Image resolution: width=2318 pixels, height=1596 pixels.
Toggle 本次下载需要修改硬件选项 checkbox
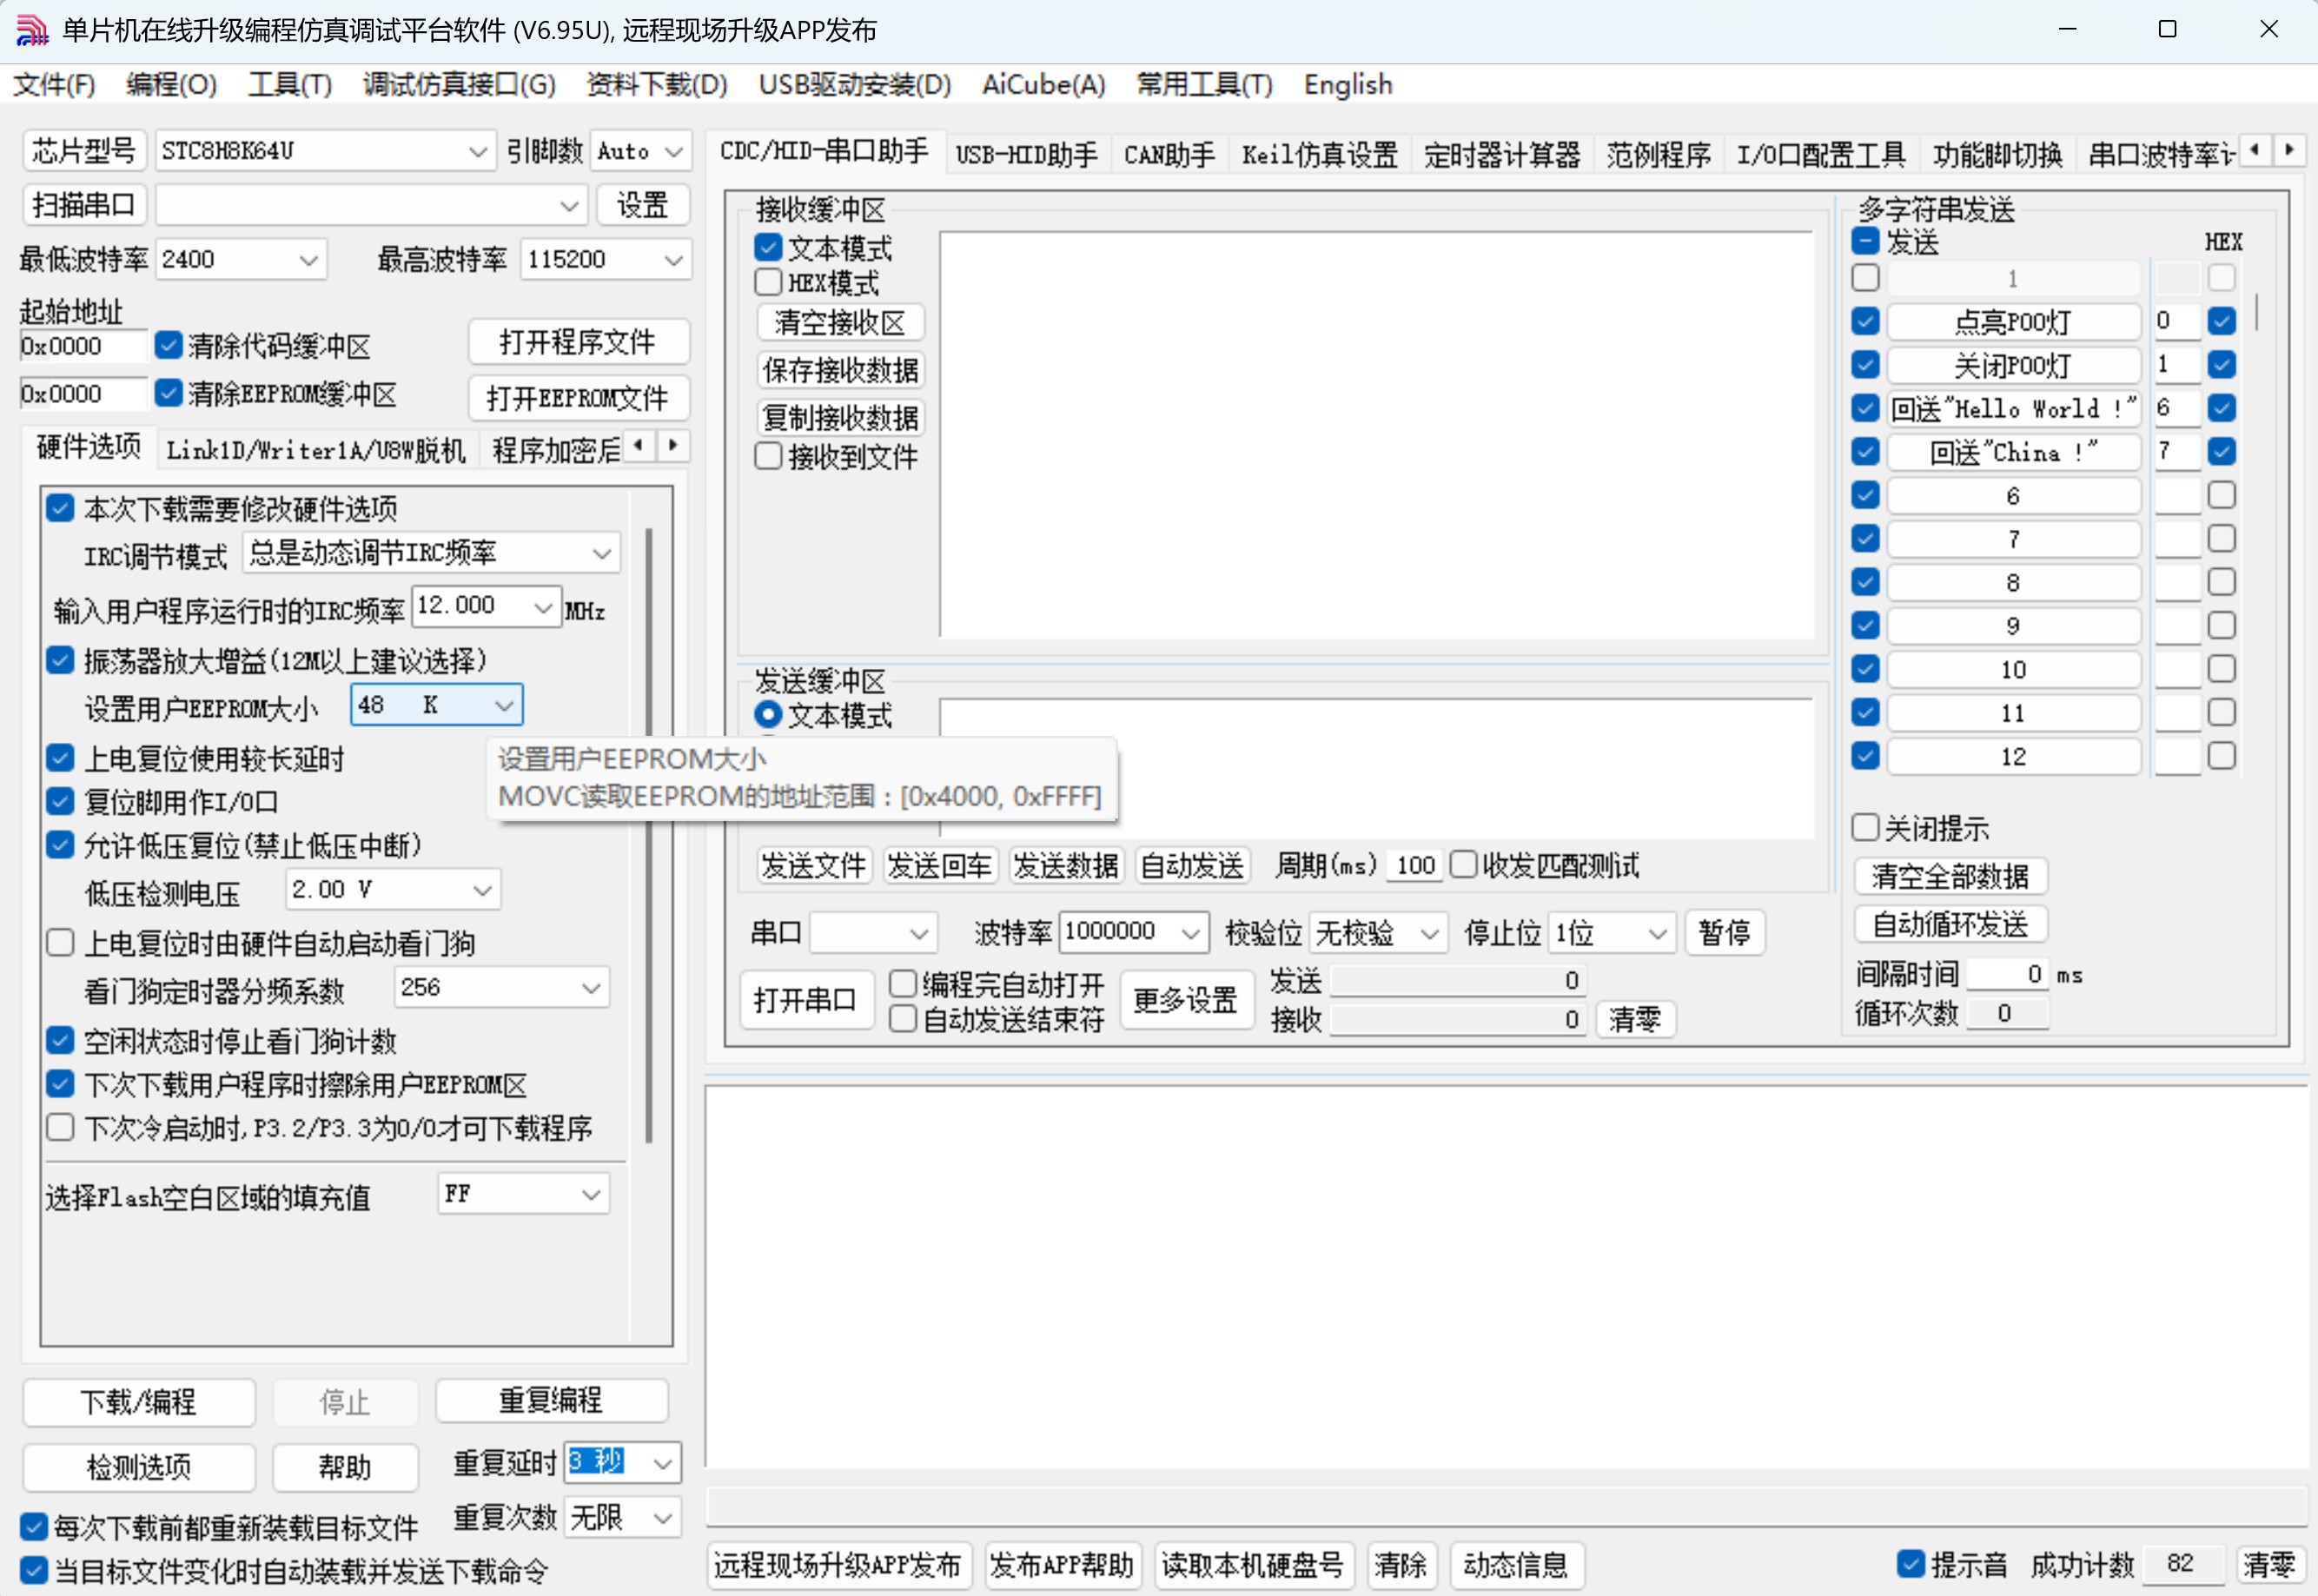(60, 508)
